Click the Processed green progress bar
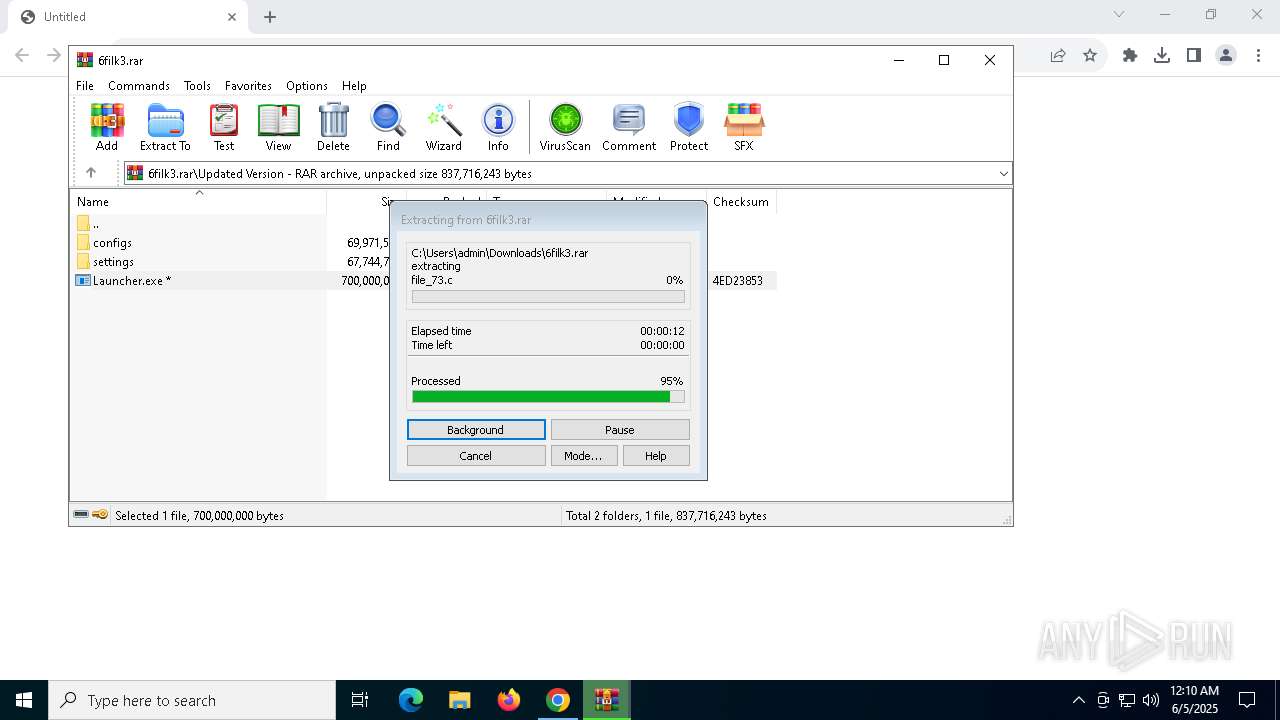The width and height of the screenshot is (1280, 720). point(548,397)
